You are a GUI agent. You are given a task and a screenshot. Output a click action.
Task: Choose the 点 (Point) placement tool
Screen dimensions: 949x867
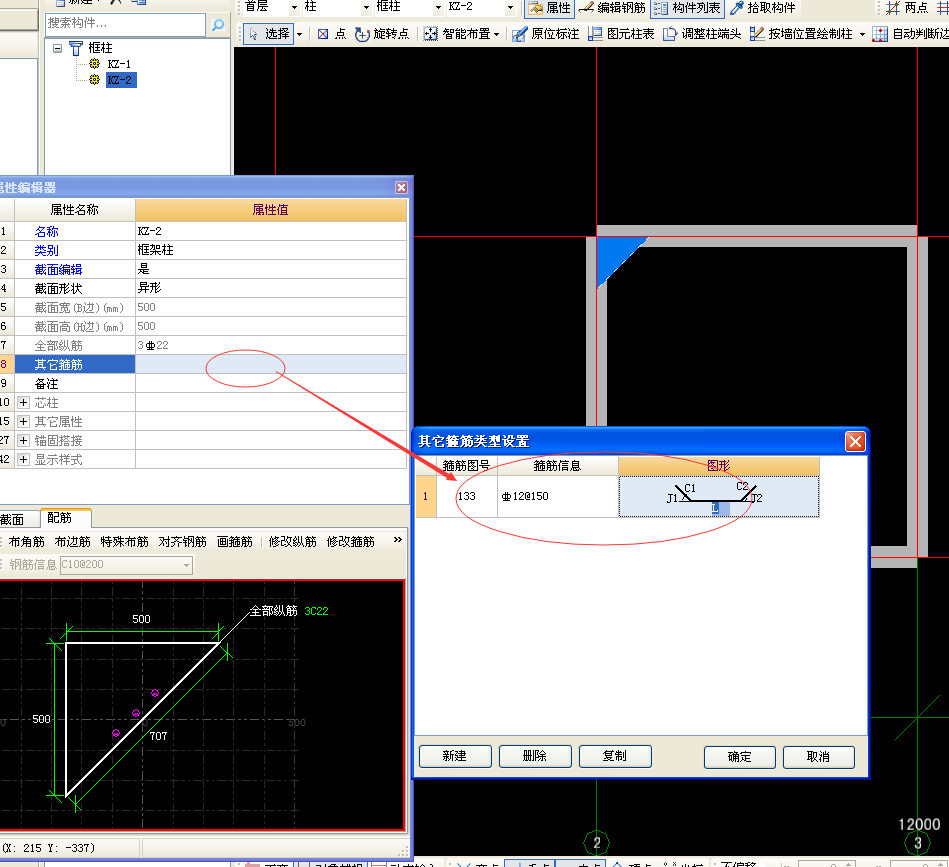pos(332,34)
